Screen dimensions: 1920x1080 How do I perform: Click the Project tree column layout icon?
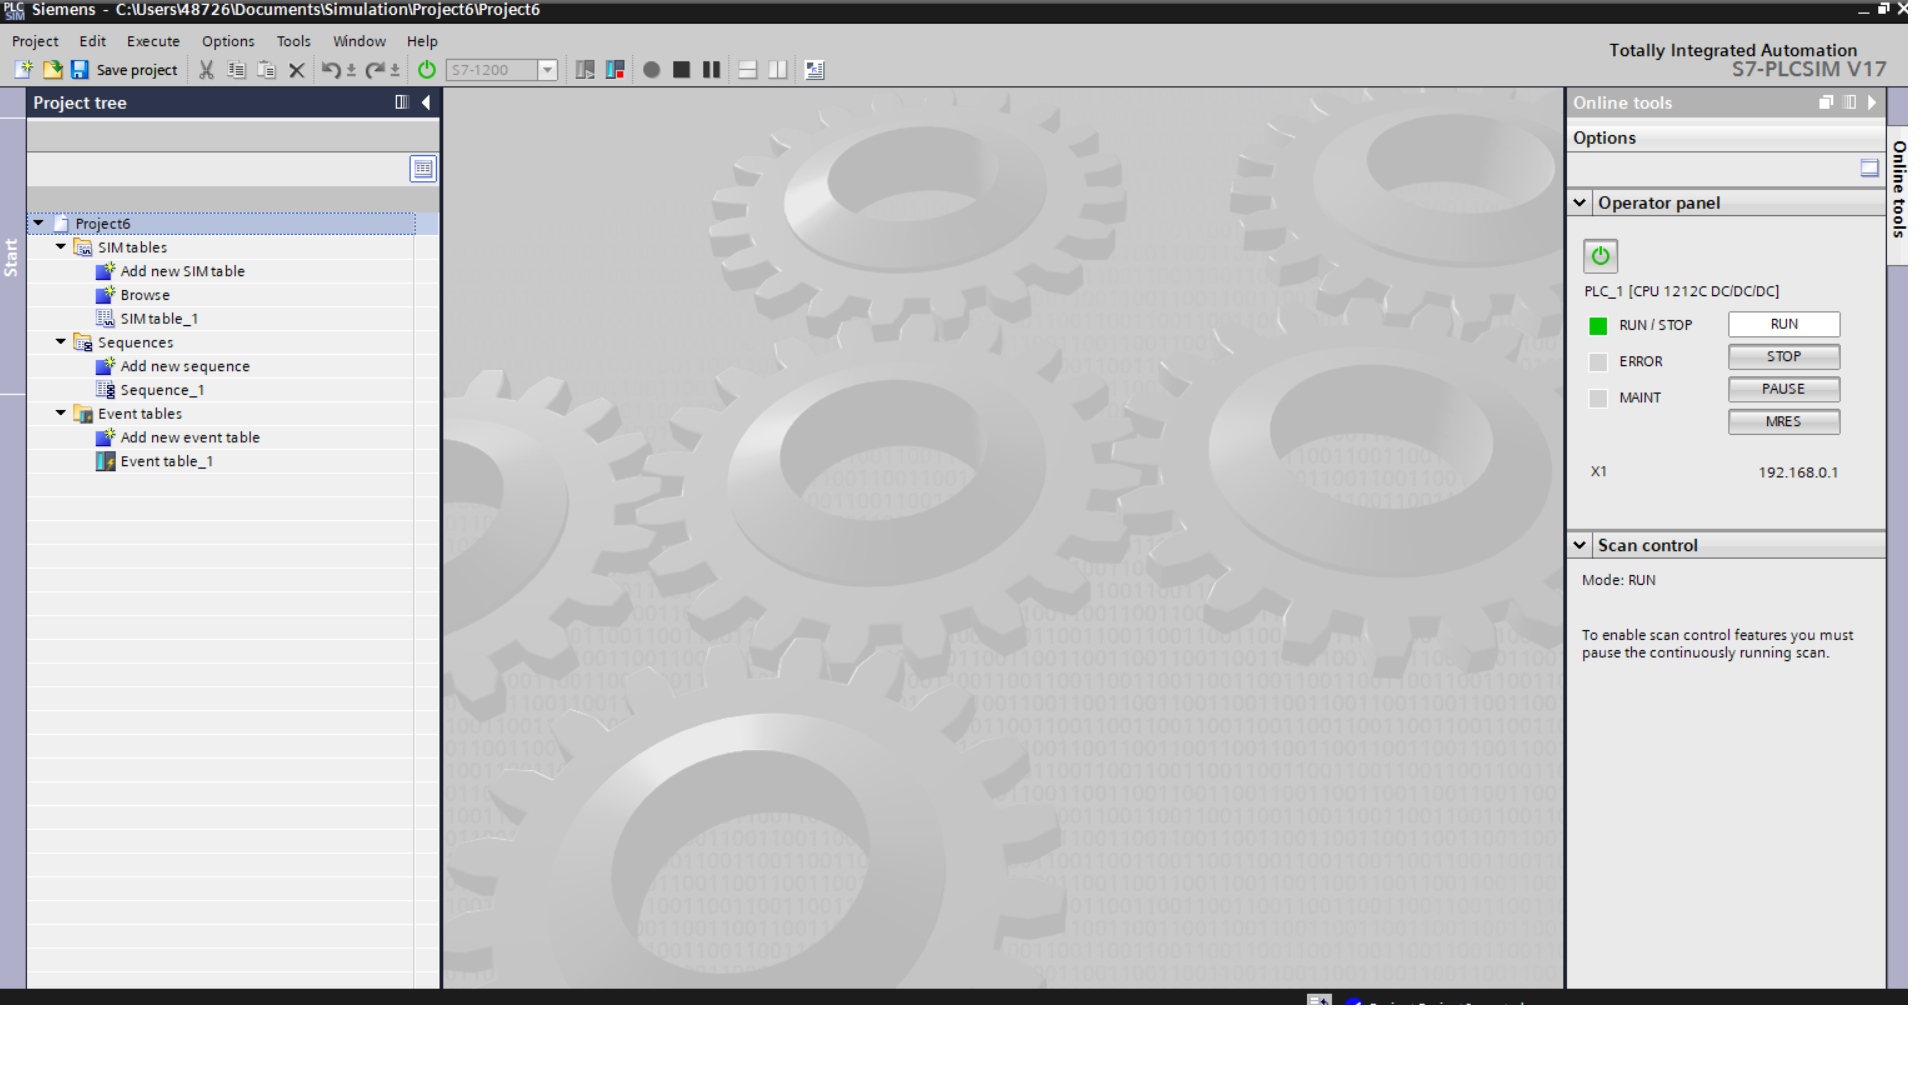402,102
